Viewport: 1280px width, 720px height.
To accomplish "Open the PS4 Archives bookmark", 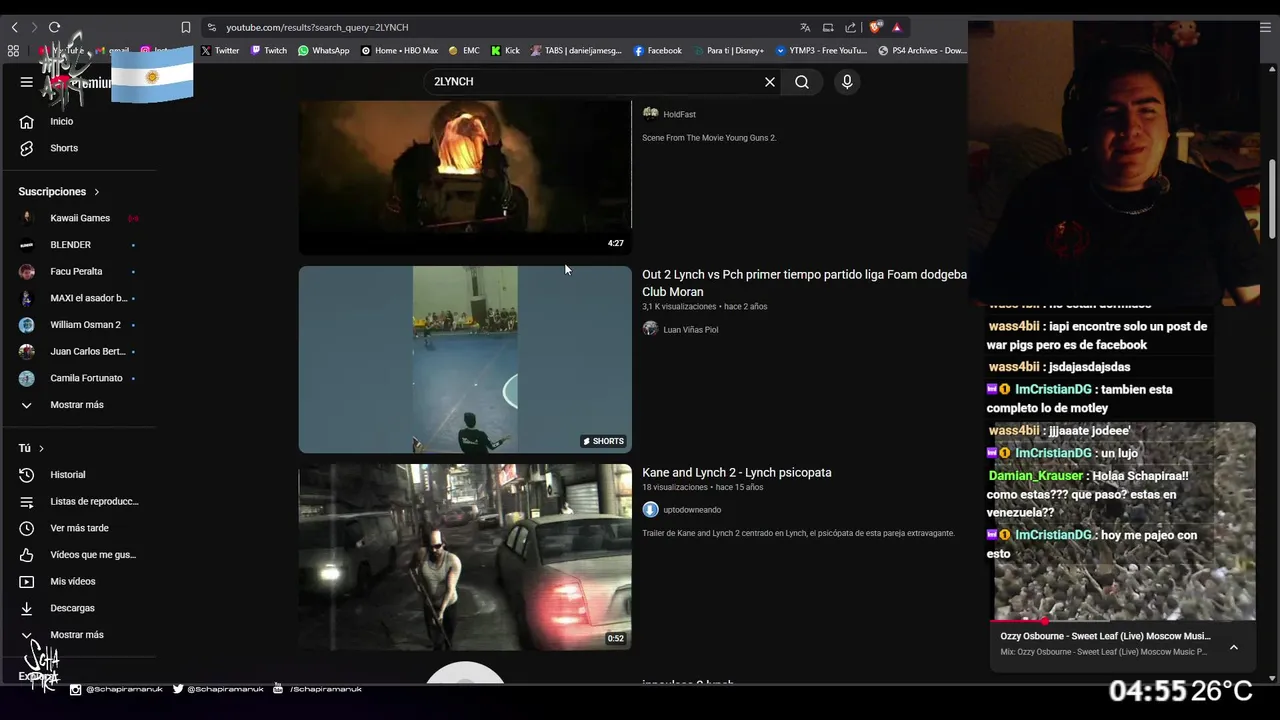I will [922, 50].
